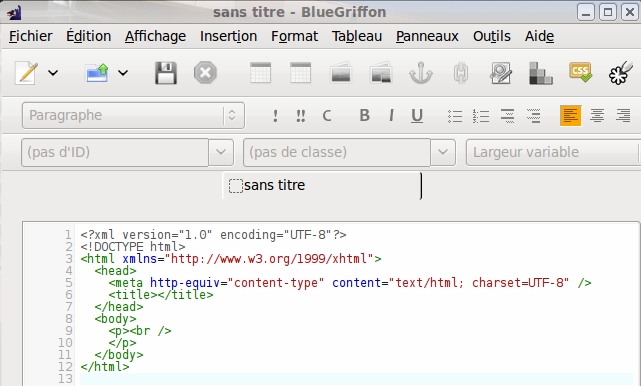The height and width of the screenshot is (386, 641).
Task: Toggle italic formatting
Action: point(391,115)
